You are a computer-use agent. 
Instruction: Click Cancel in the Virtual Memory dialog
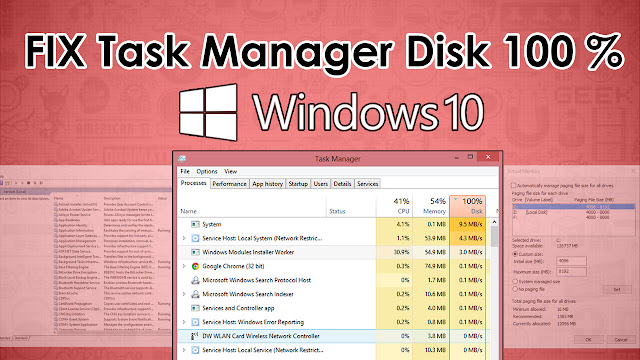pos(621,340)
